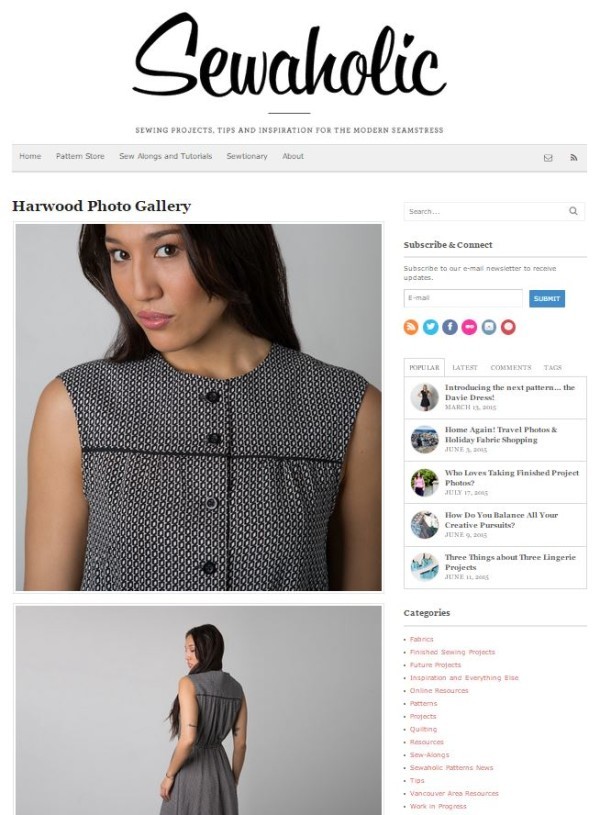Open the Facebook page icon
Screen dimensions: 600x815
(x=450, y=327)
